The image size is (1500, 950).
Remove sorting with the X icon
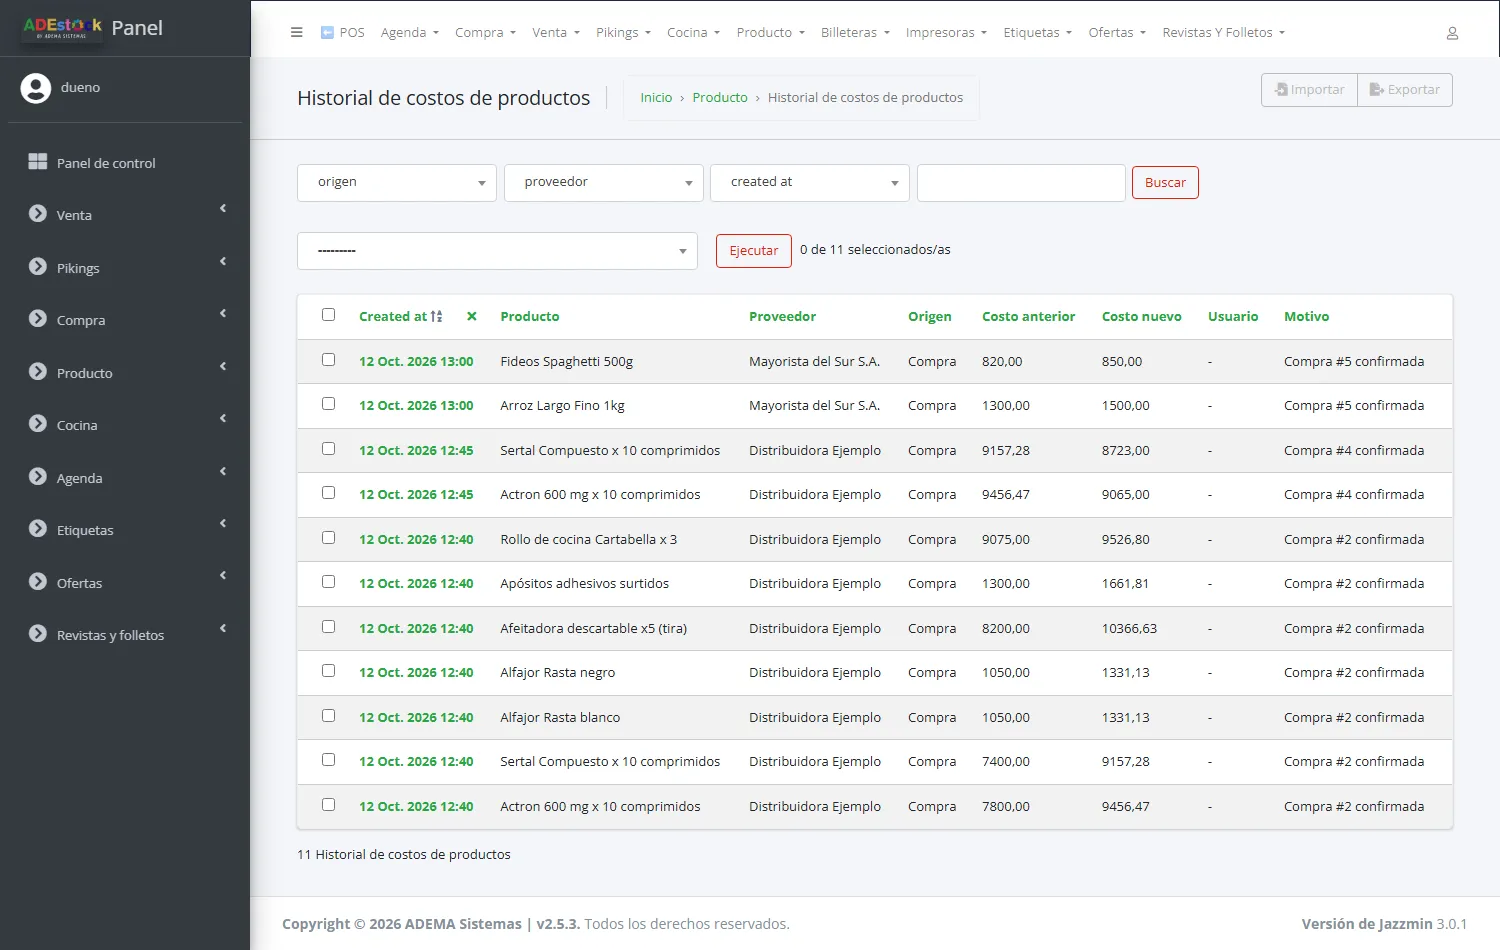[x=472, y=316]
